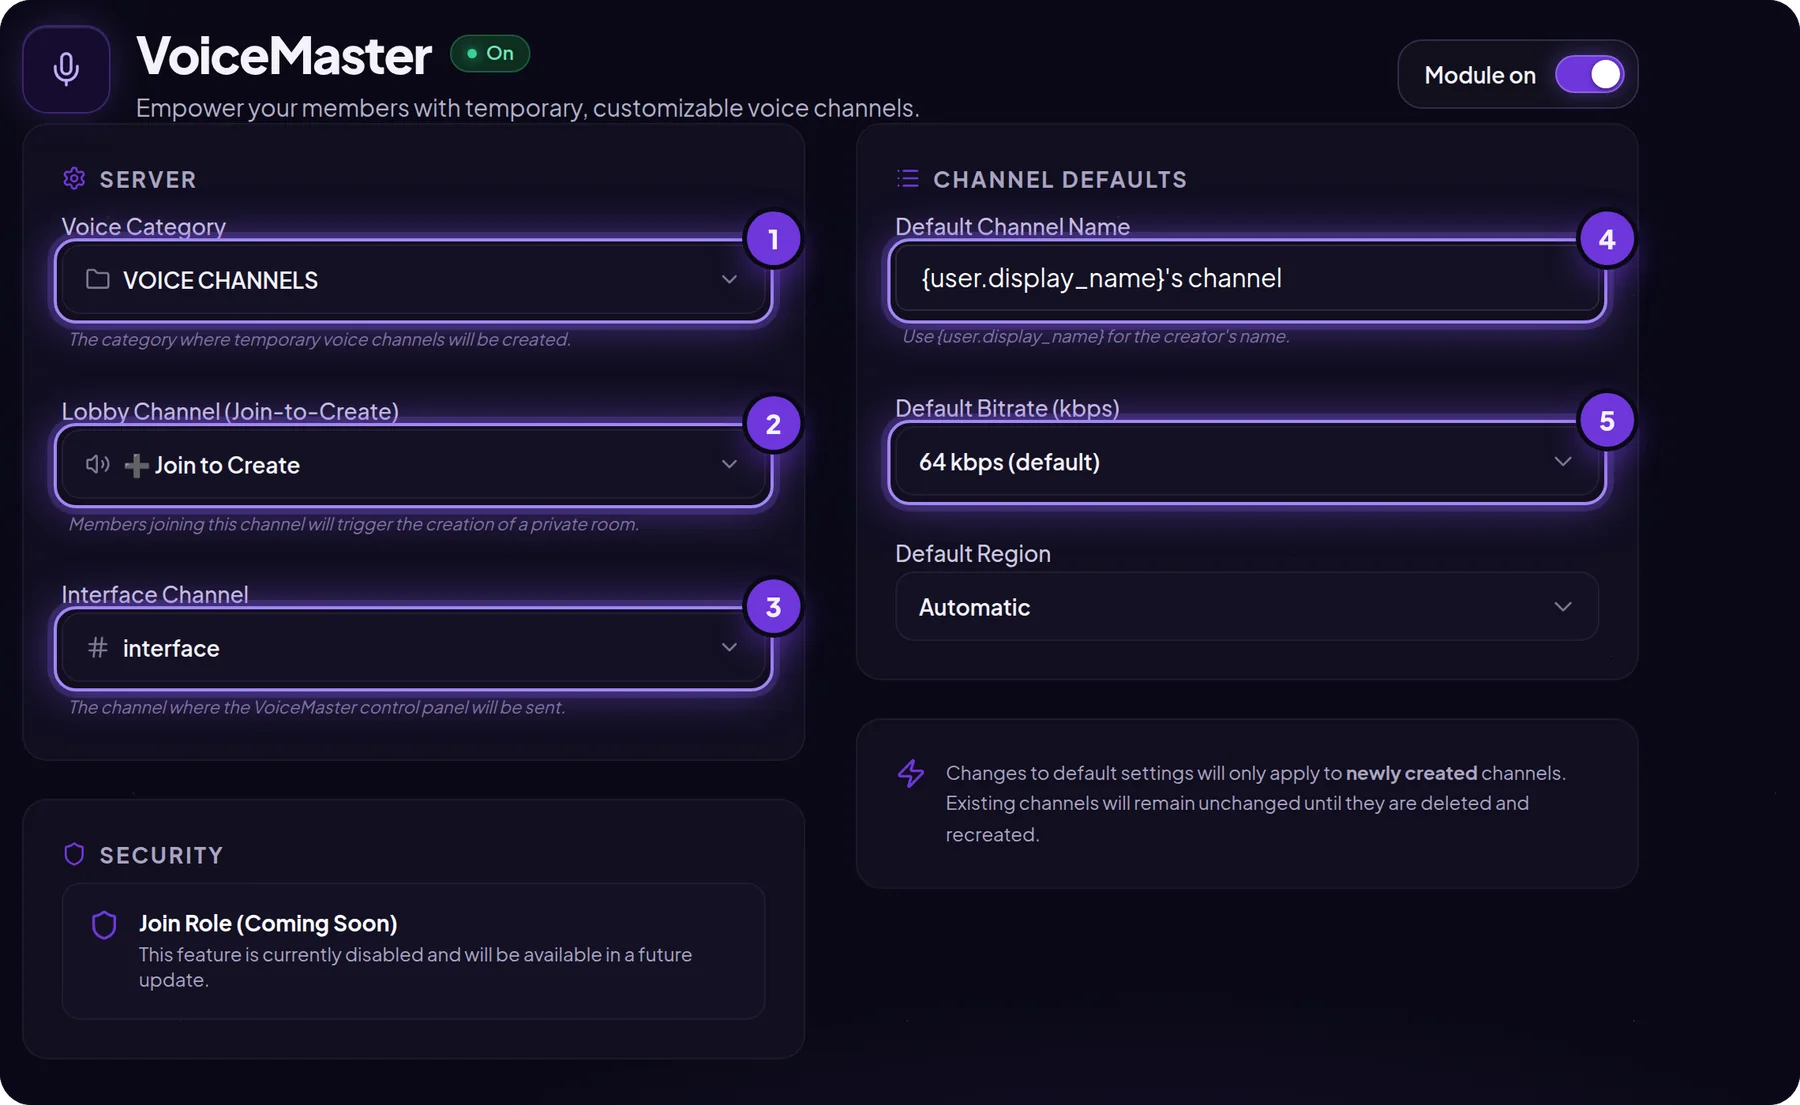Click the VoiceMaster microphone icon
The image size is (1800, 1105).
pos(66,69)
